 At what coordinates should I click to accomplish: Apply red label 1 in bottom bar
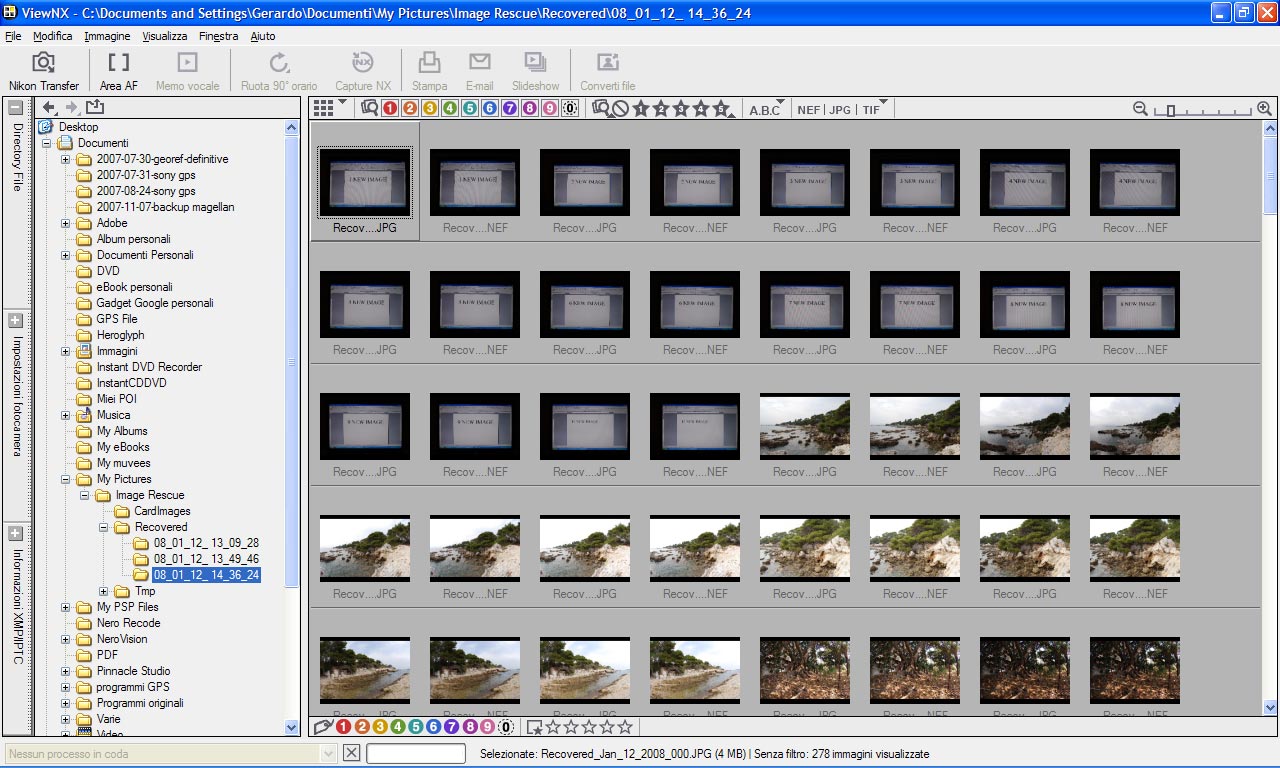343,727
